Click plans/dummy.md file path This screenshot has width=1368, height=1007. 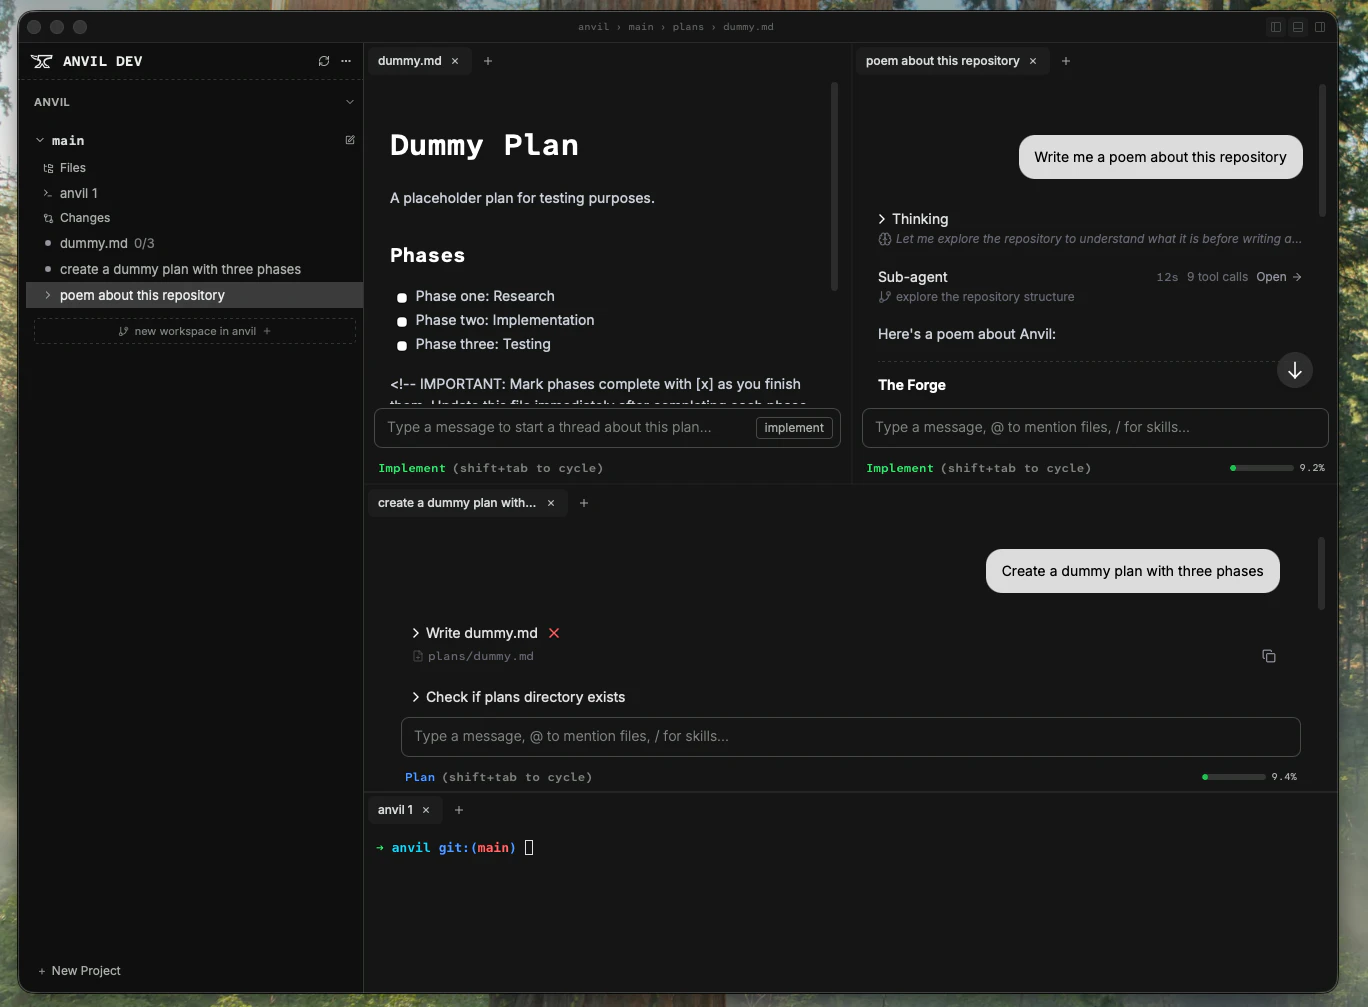coord(481,657)
